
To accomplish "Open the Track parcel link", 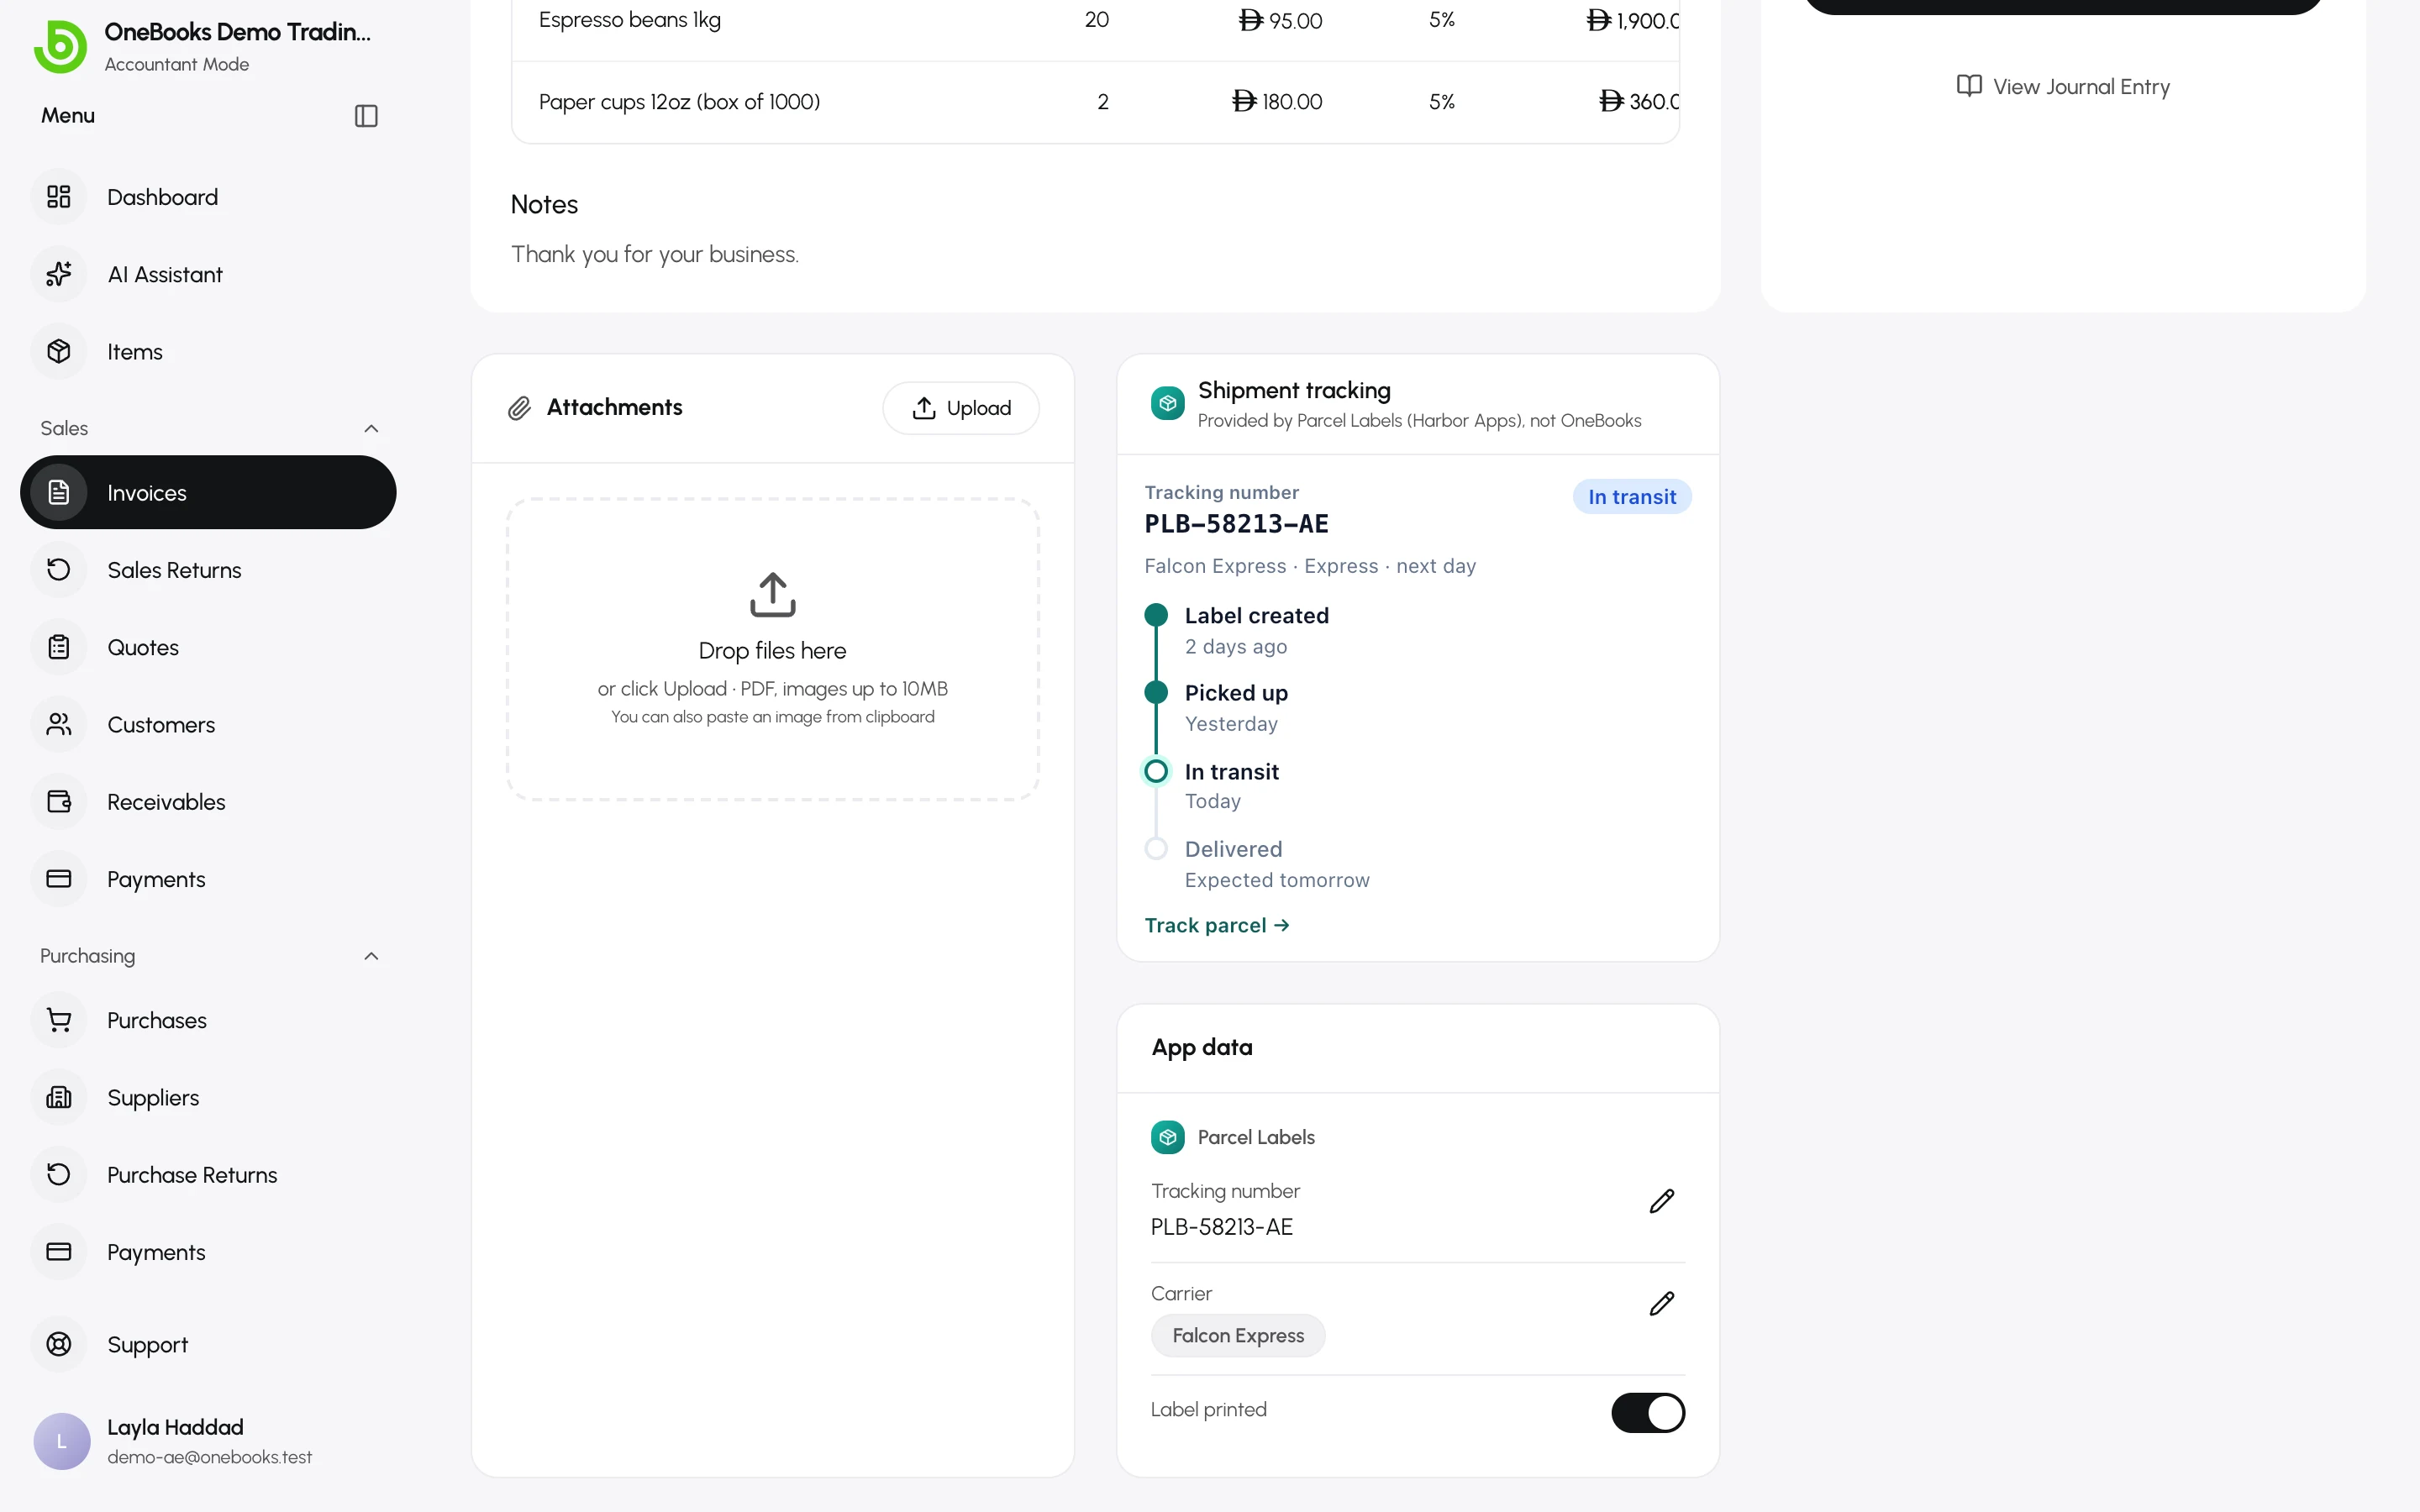I will point(1217,925).
